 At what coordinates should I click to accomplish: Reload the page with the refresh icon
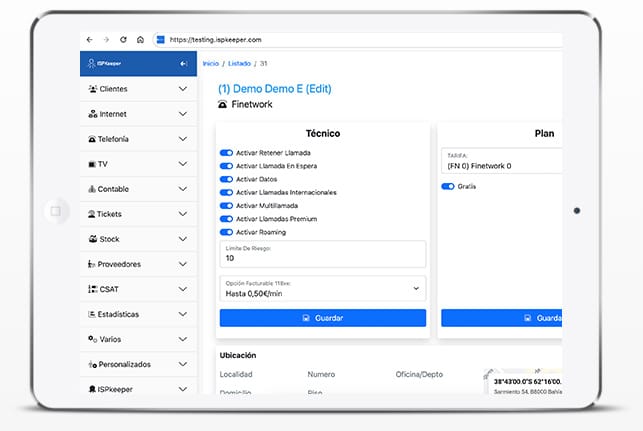(x=123, y=39)
